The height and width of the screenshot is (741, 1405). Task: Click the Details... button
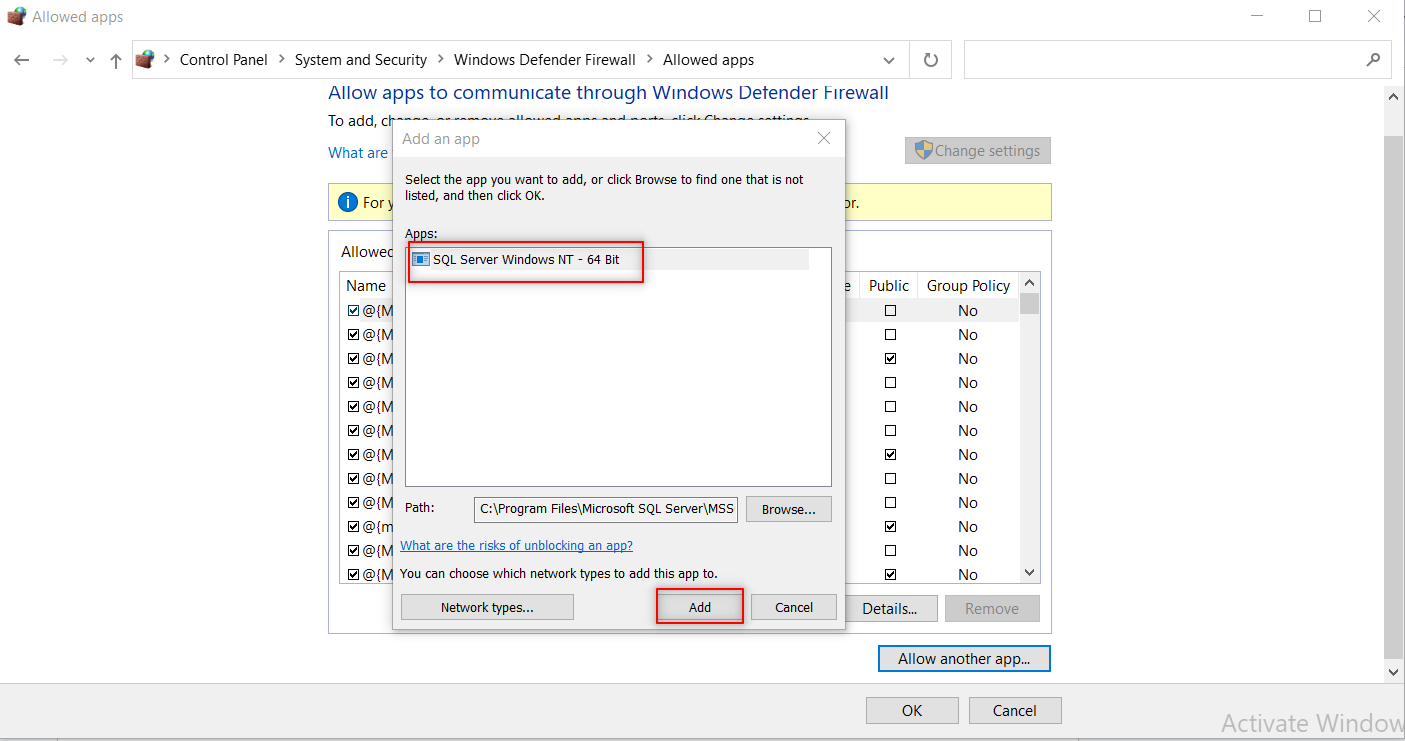click(890, 608)
